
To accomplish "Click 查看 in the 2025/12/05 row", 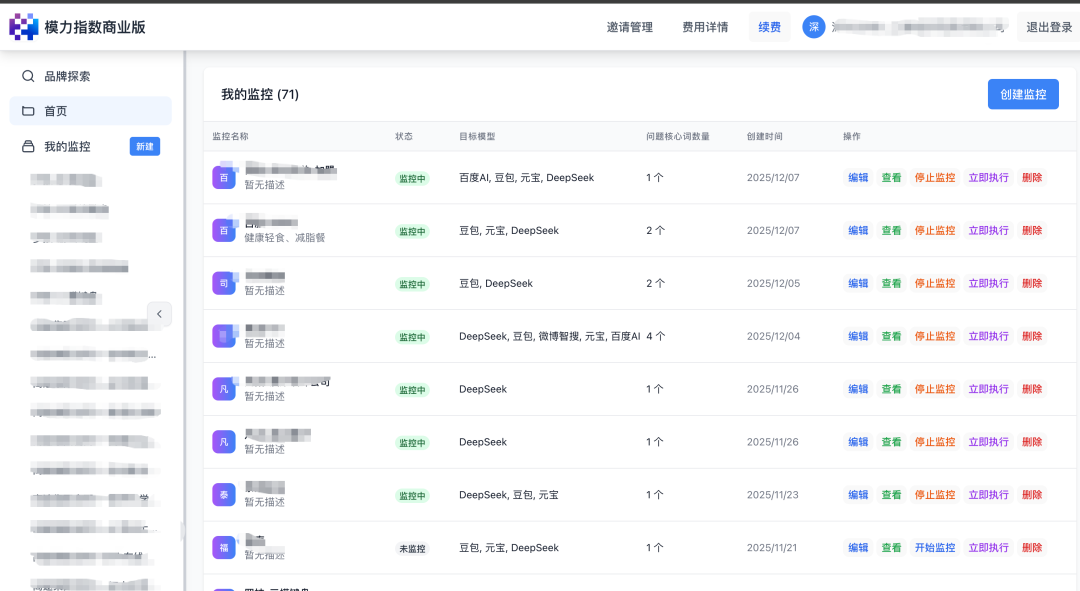I will (x=891, y=283).
